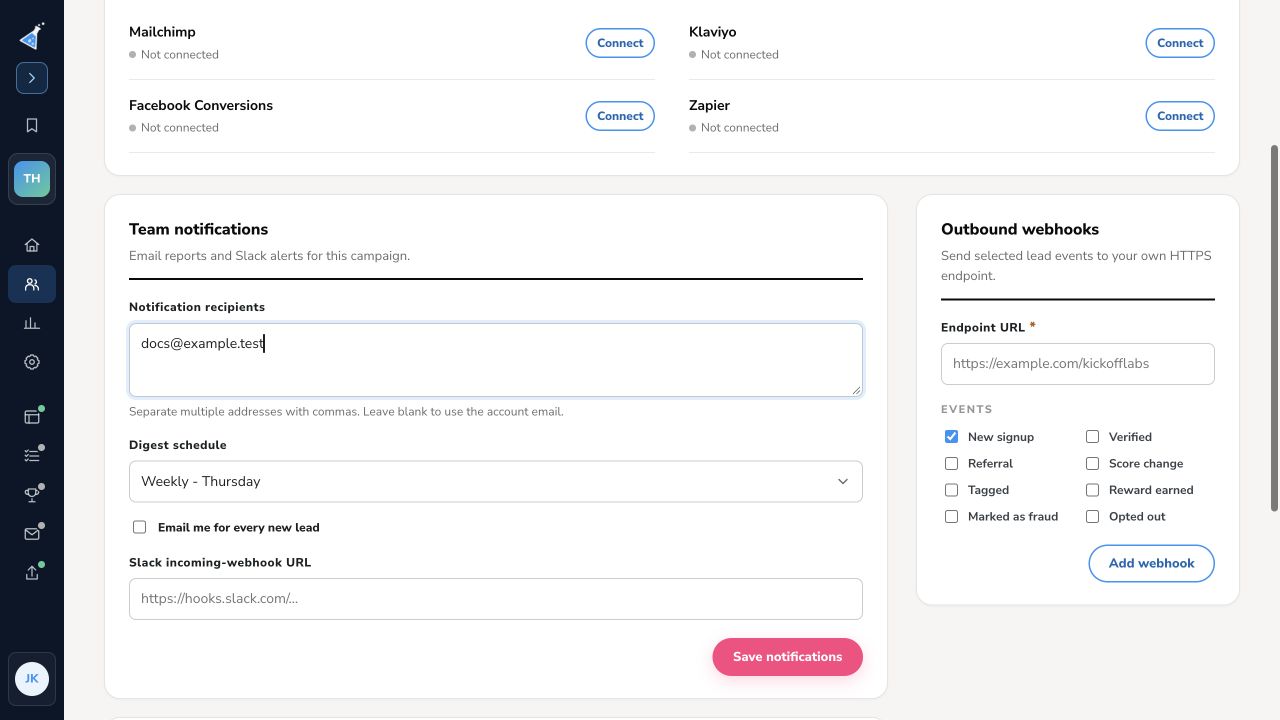Open the bookmark icon in sidebar
1280x720 pixels.
[32, 125]
